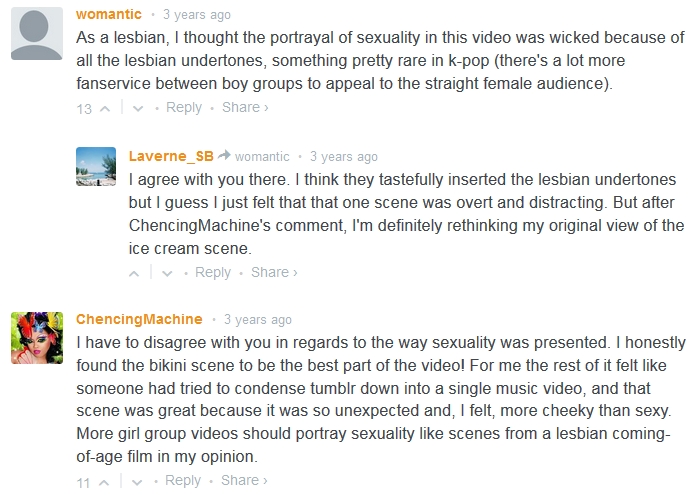Open ChencingMachine username profile link

(x=139, y=319)
